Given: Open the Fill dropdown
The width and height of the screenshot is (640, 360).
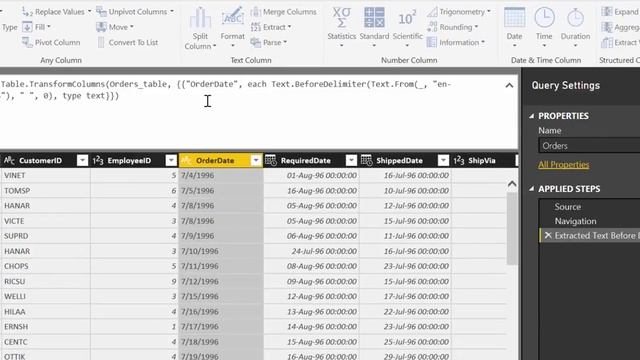Looking at the screenshot, I should [x=36, y=27].
